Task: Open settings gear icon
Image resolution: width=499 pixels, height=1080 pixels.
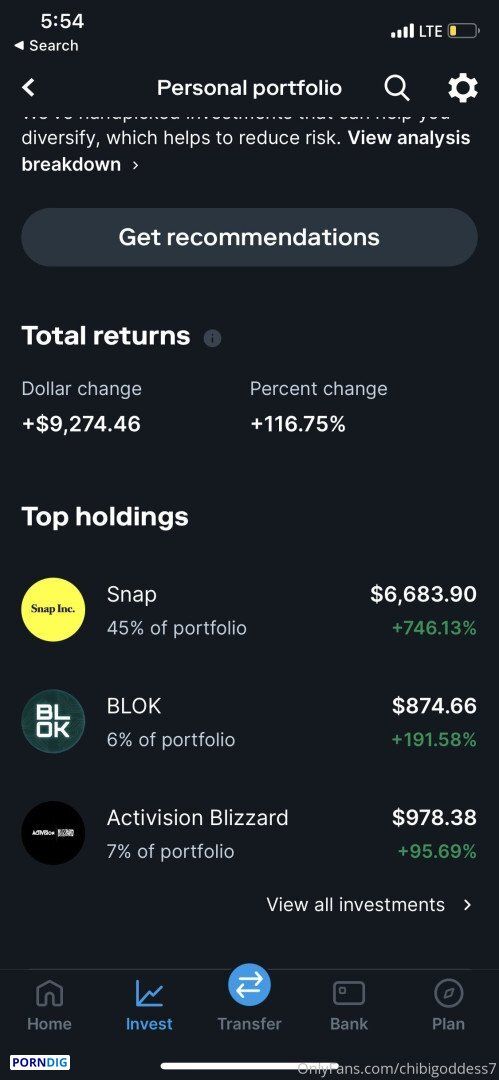Action: click(x=462, y=88)
